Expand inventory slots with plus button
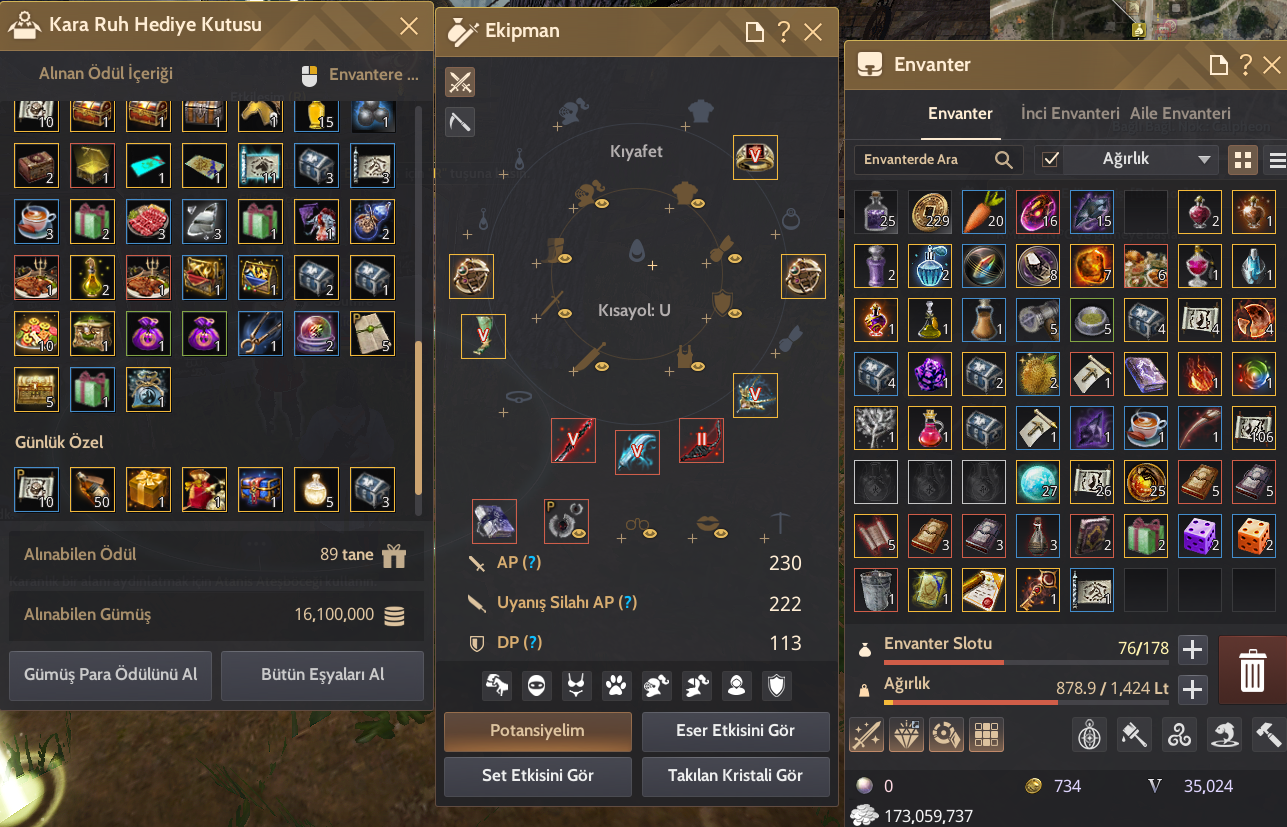The height and width of the screenshot is (827, 1287). click(x=1192, y=649)
